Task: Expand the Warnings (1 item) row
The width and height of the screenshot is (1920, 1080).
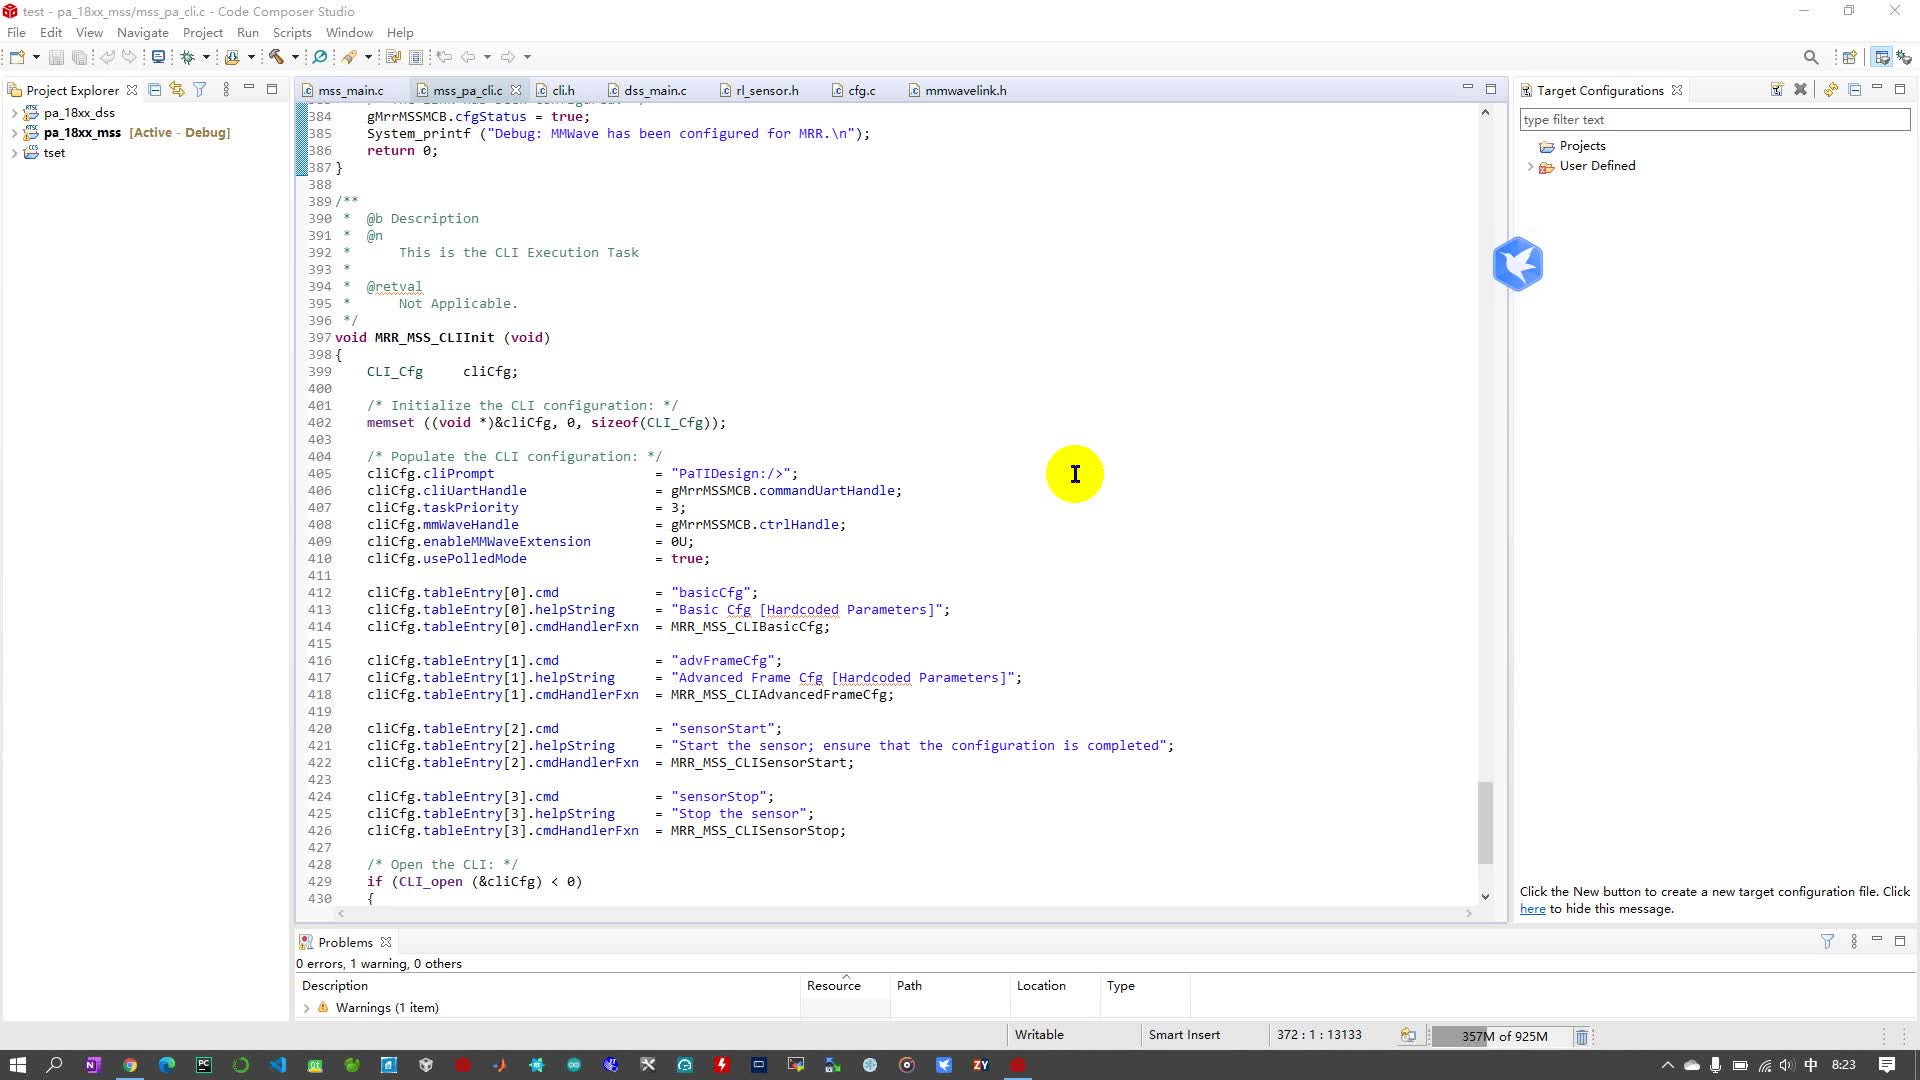Action: (307, 1008)
